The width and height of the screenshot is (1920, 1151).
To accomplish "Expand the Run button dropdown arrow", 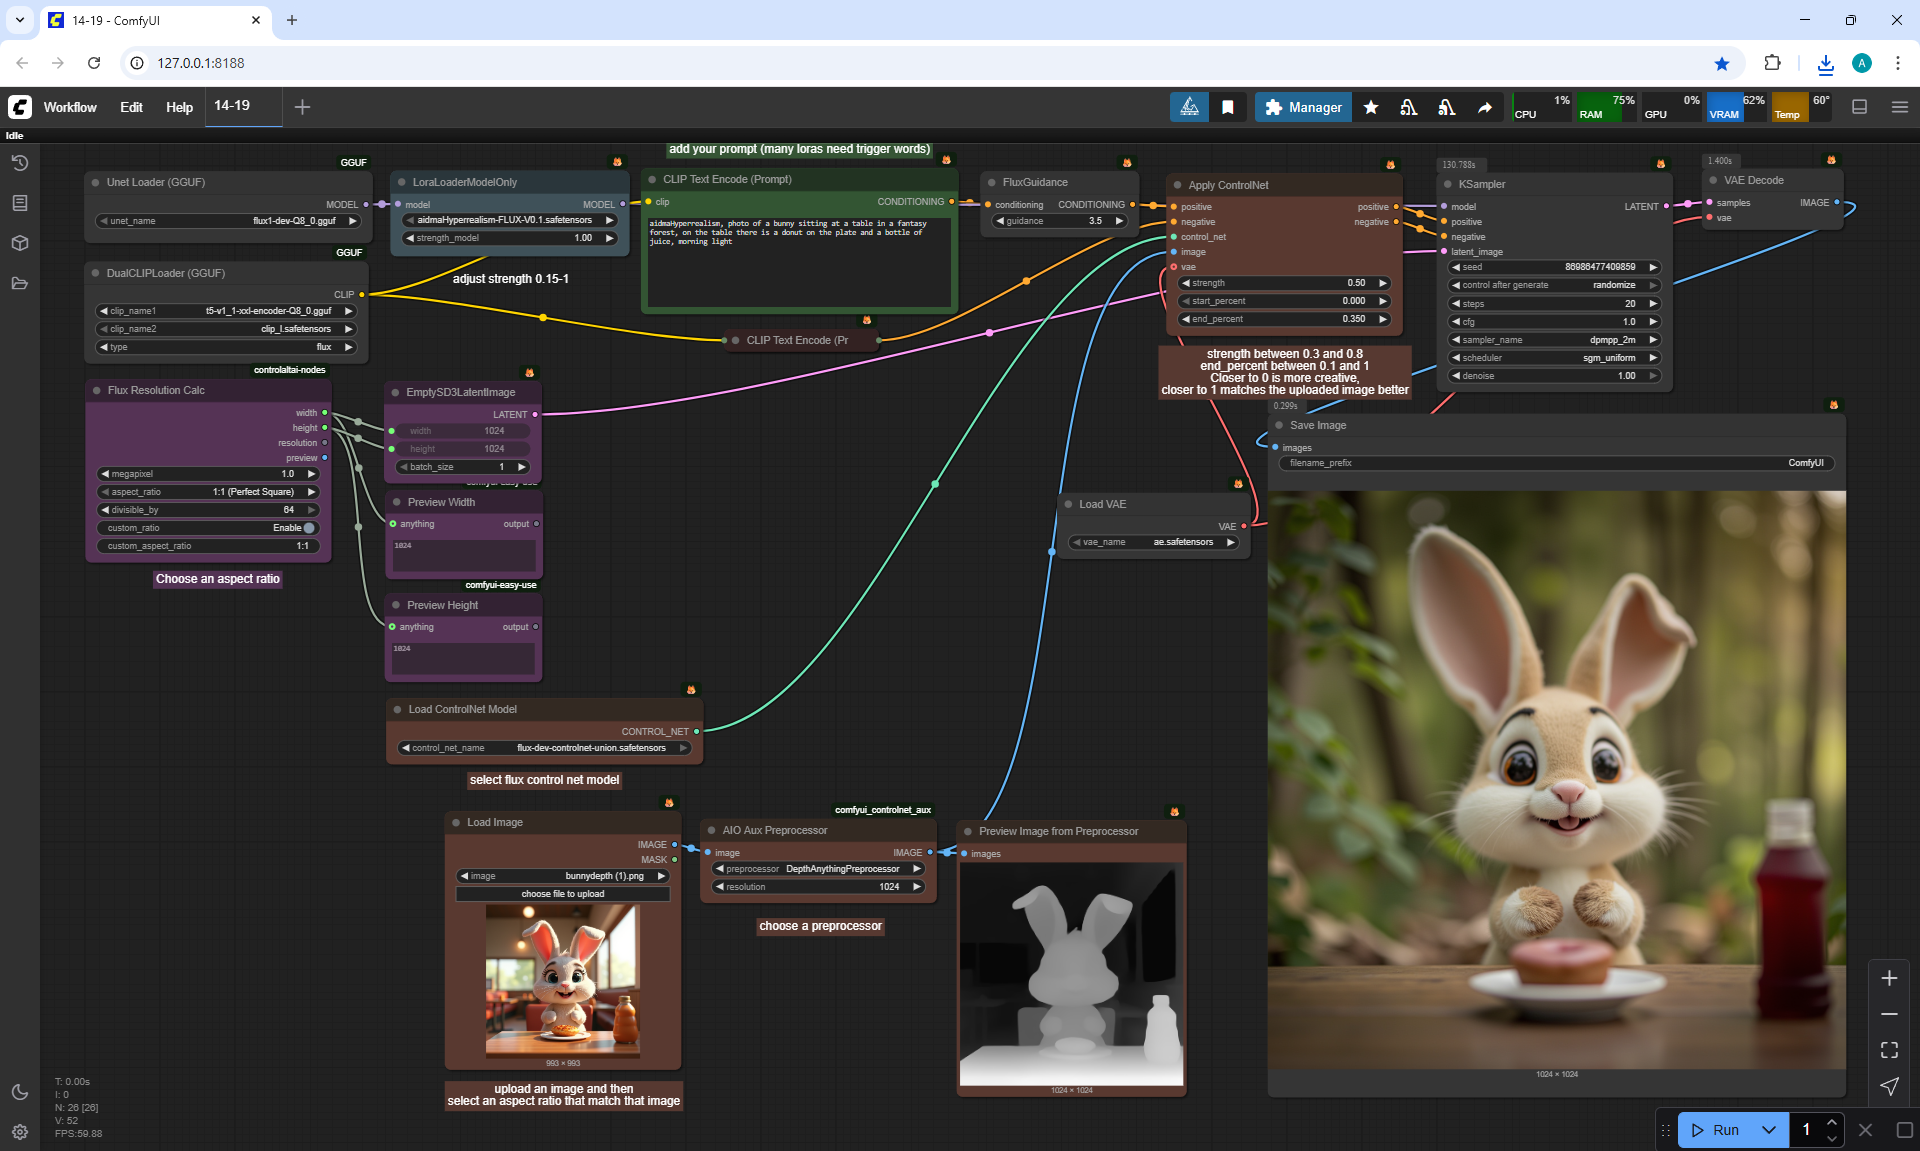I will point(1768,1130).
